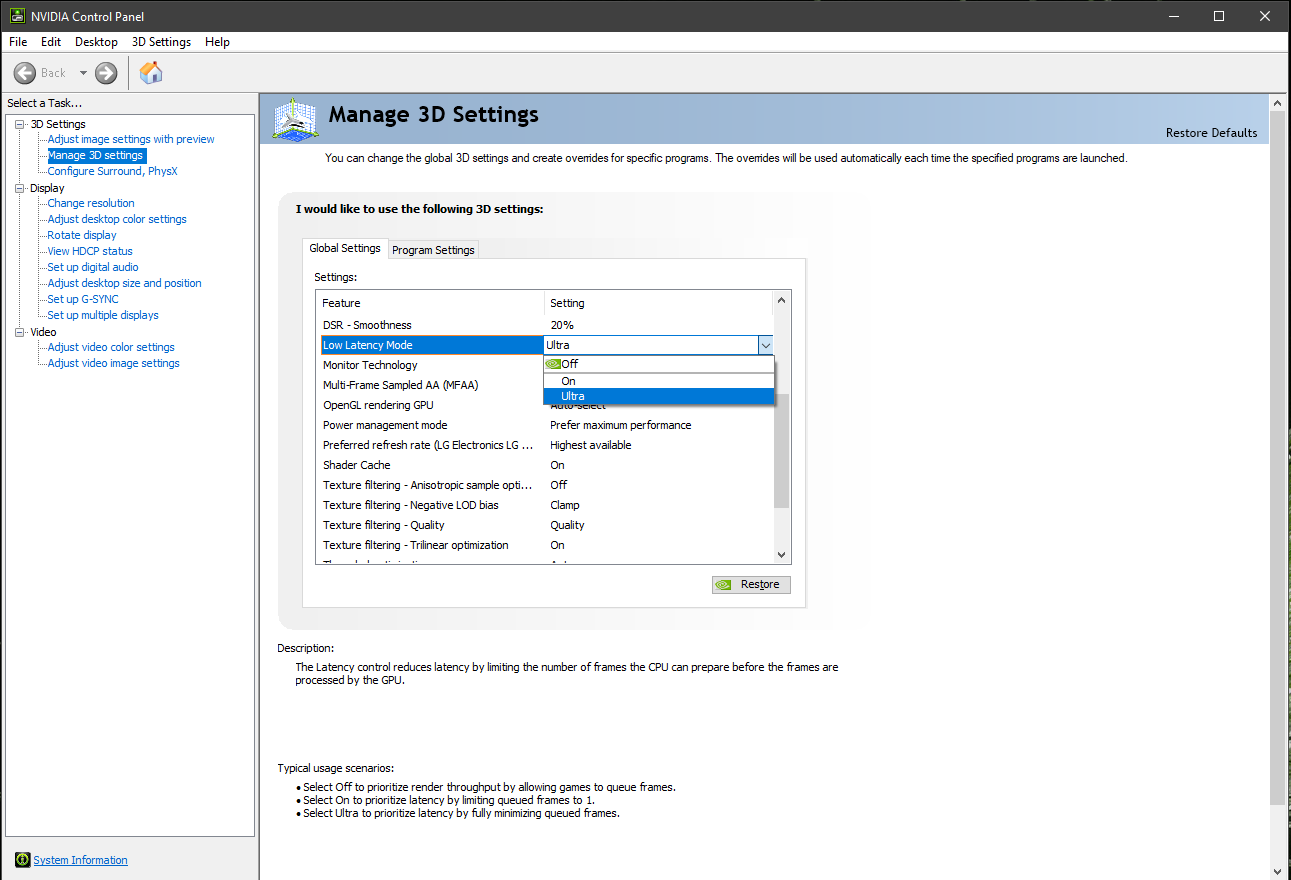Pick Ultra in the Low Latency list
This screenshot has width=1291, height=880.
[572, 396]
